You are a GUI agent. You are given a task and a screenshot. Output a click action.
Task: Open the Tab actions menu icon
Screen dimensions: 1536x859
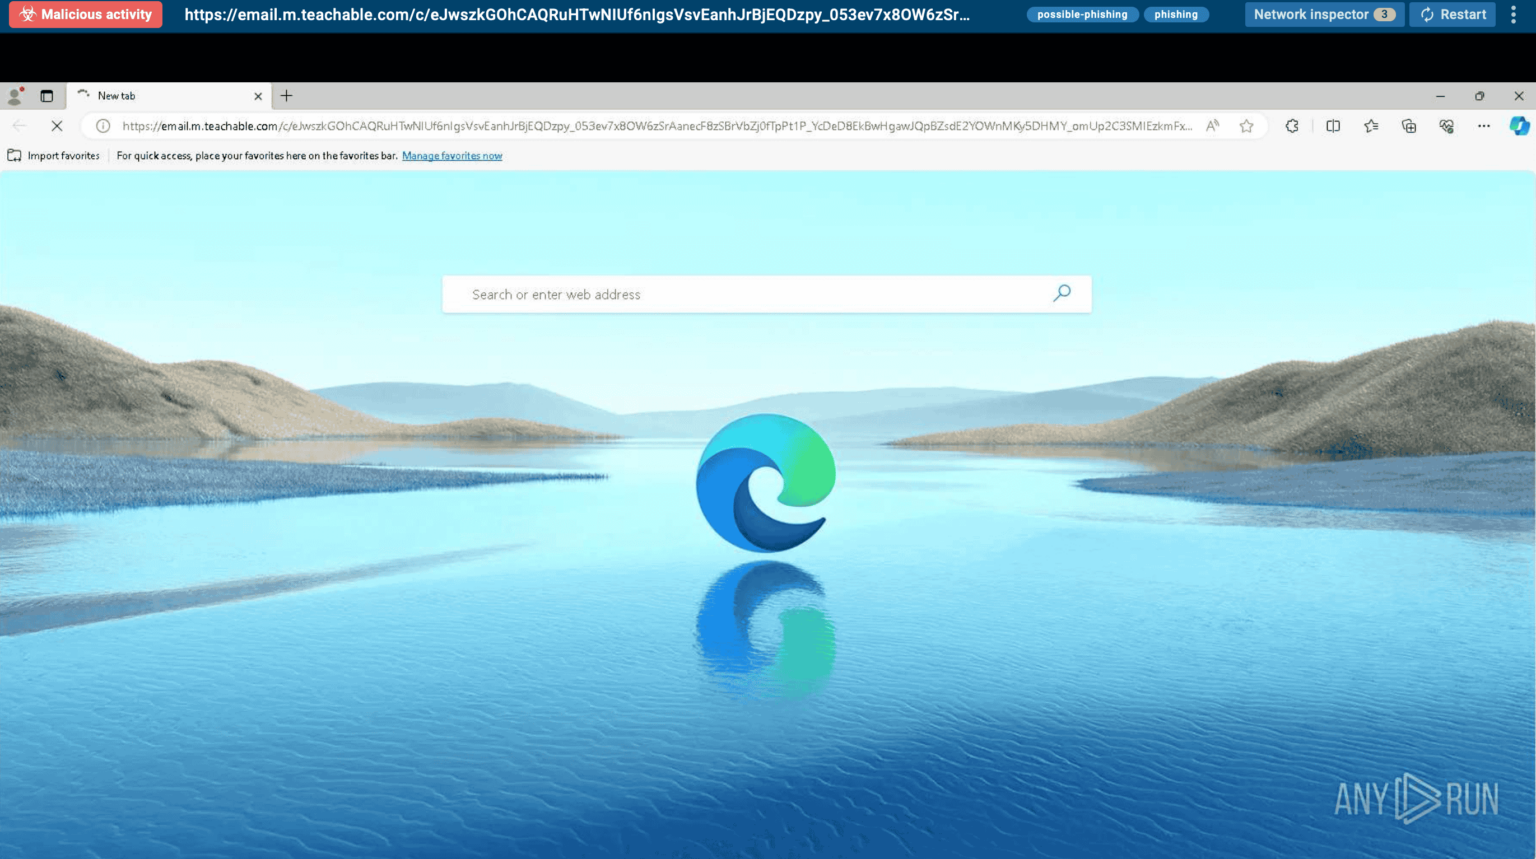click(x=46, y=96)
